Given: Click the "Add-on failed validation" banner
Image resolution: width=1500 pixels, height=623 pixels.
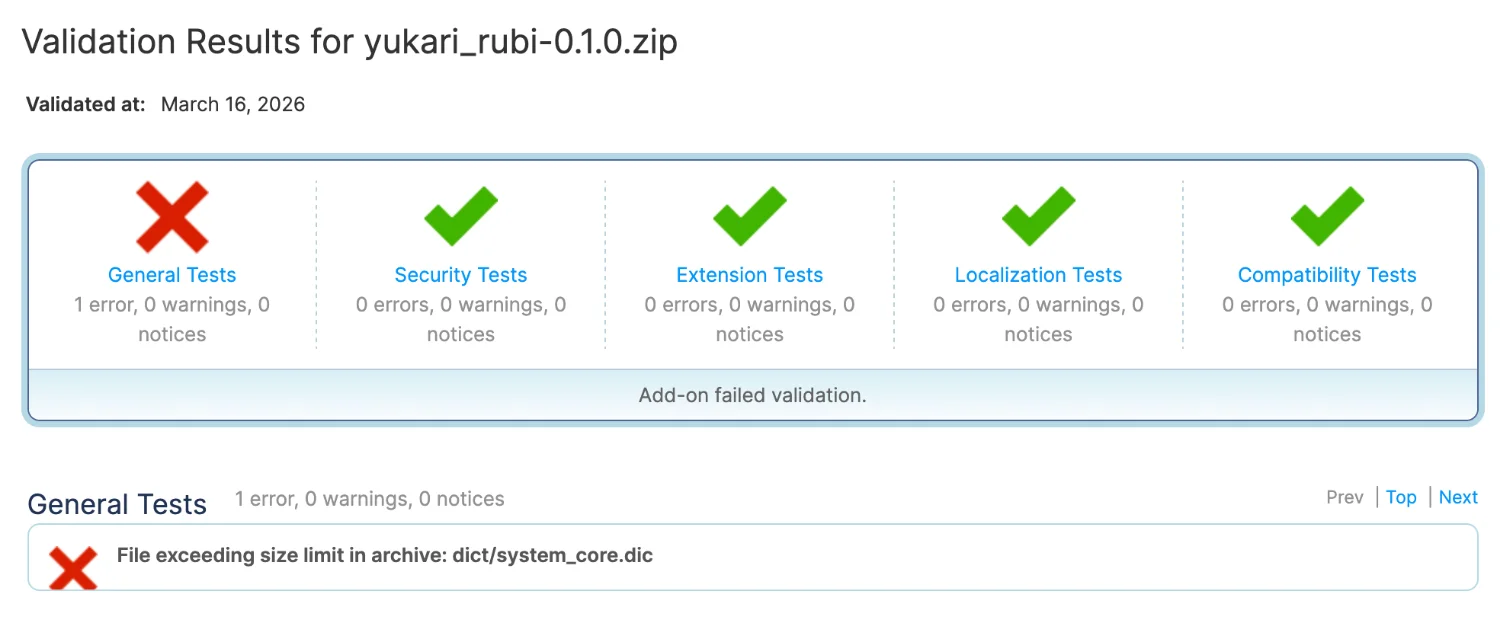Looking at the screenshot, I should (752, 395).
